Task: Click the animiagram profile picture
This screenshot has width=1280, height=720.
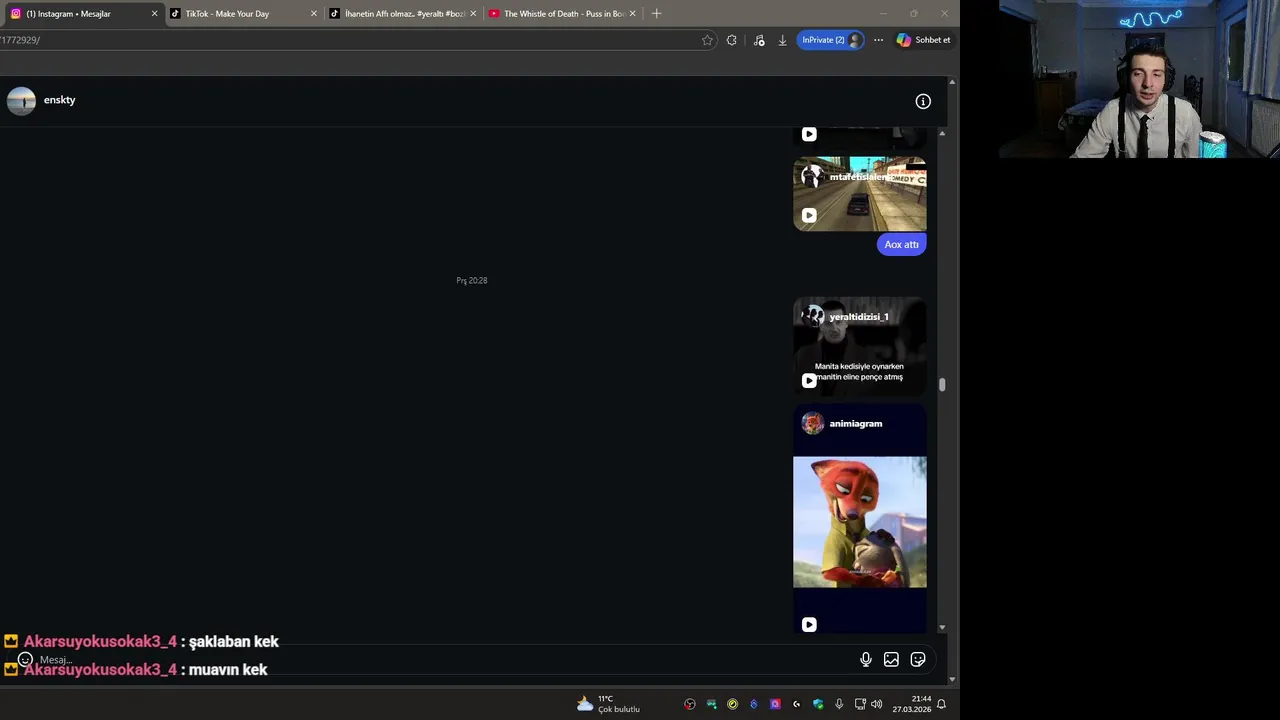Action: coord(813,424)
